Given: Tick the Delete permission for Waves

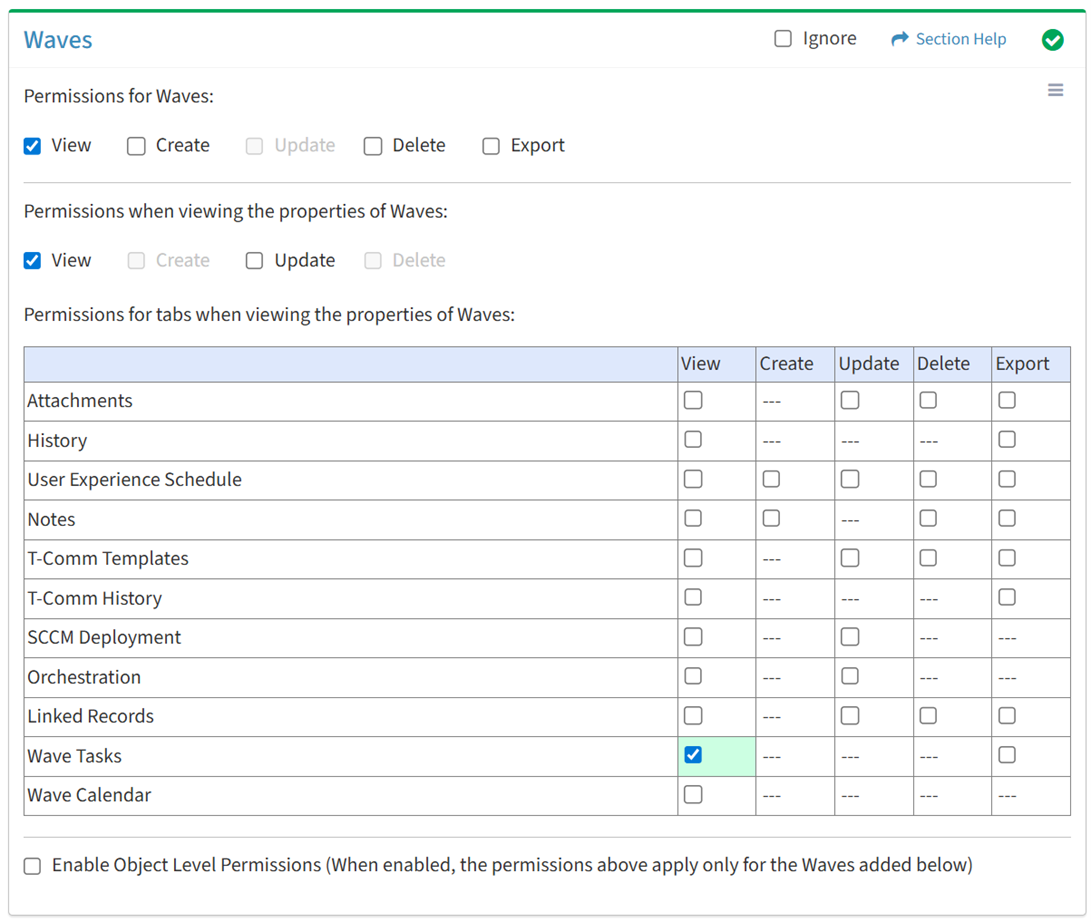Looking at the screenshot, I should click(x=373, y=146).
